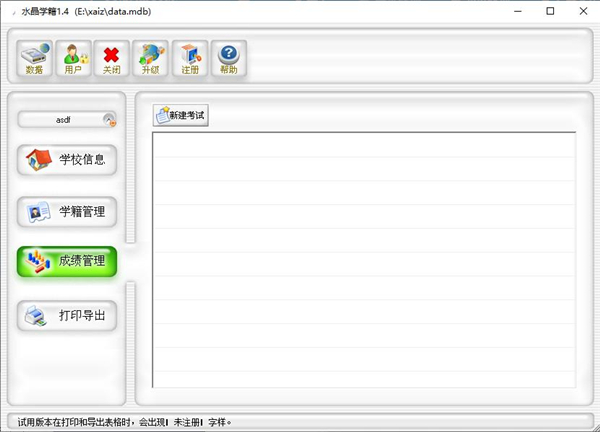Click the red 关闭 (Close) toolbar icon
The image size is (600, 432).
point(112,59)
